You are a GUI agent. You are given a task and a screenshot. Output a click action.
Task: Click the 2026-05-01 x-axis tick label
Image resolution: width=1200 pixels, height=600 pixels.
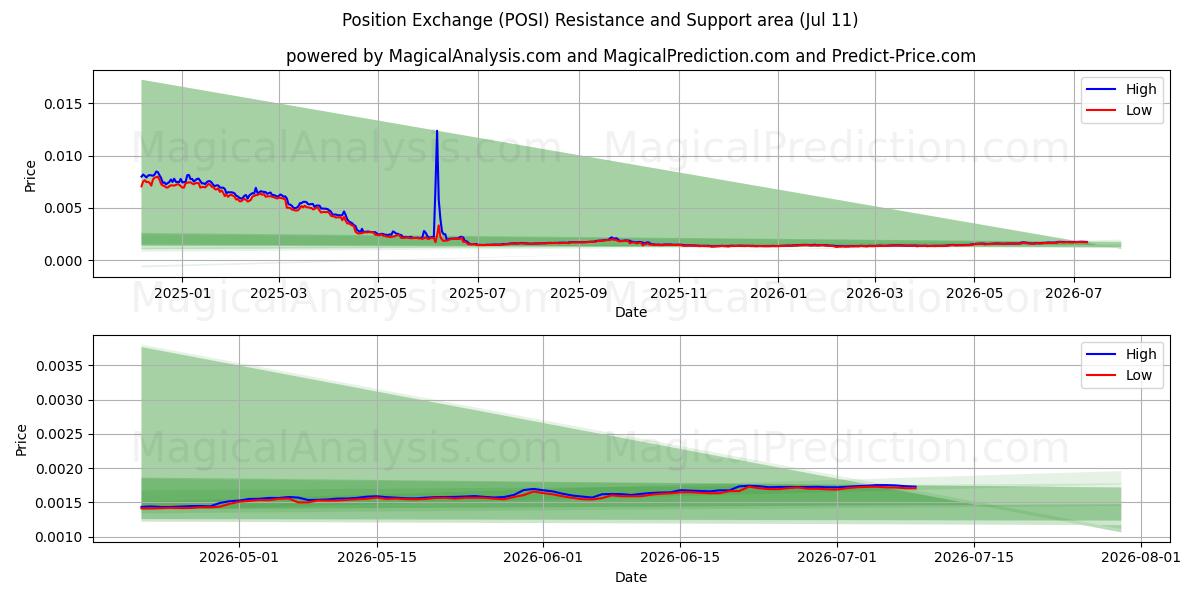tap(240, 558)
